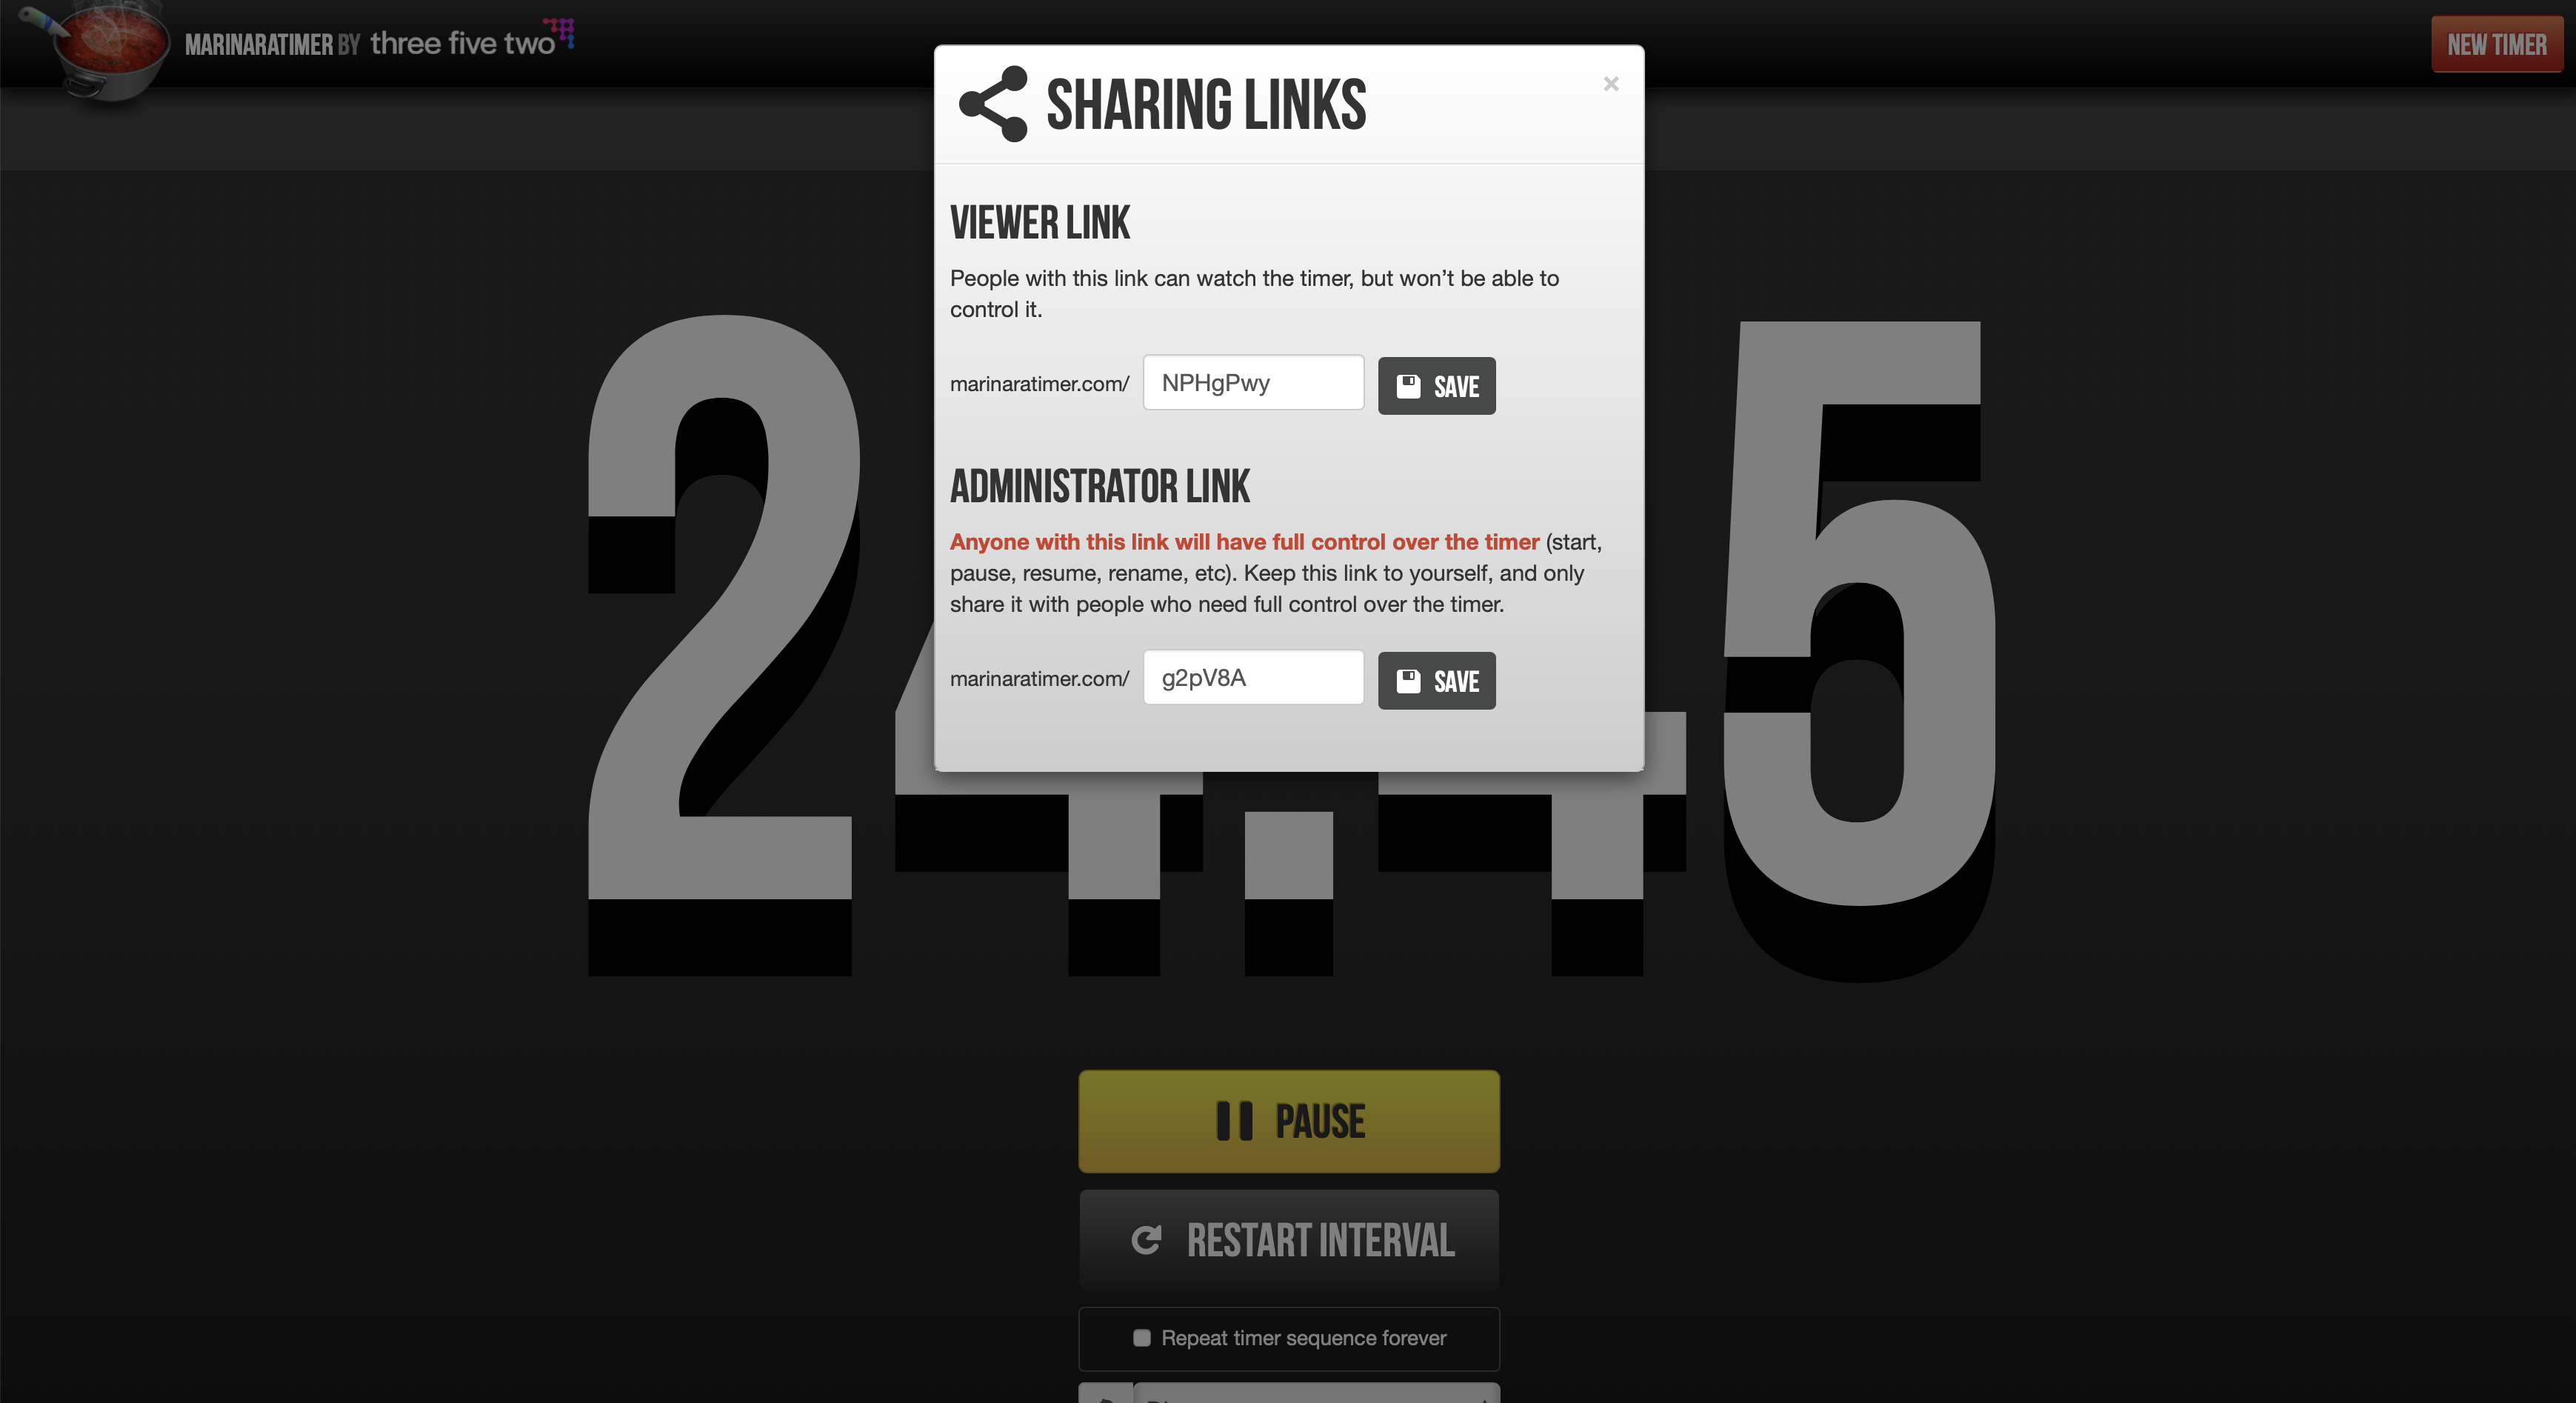Click the PAUSE button to pause timer
2576x1403 pixels.
(x=1288, y=1119)
